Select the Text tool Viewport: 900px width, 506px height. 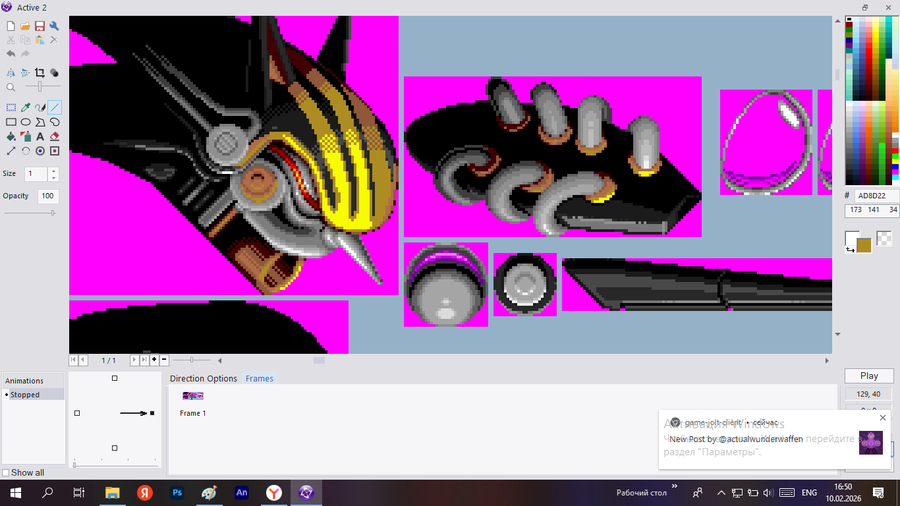[x=40, y=137]
